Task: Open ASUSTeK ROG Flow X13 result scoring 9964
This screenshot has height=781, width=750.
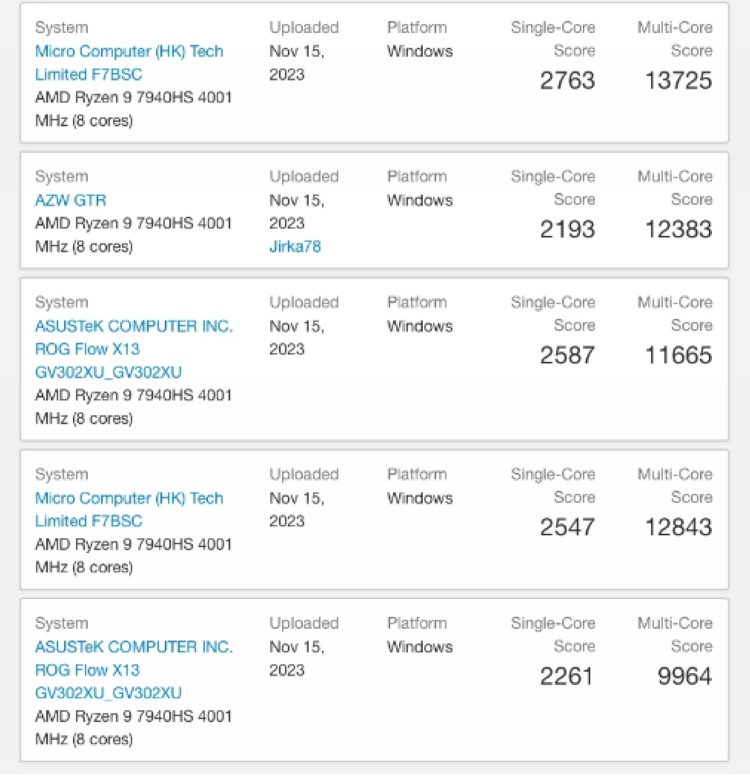Action: (133, 669)
